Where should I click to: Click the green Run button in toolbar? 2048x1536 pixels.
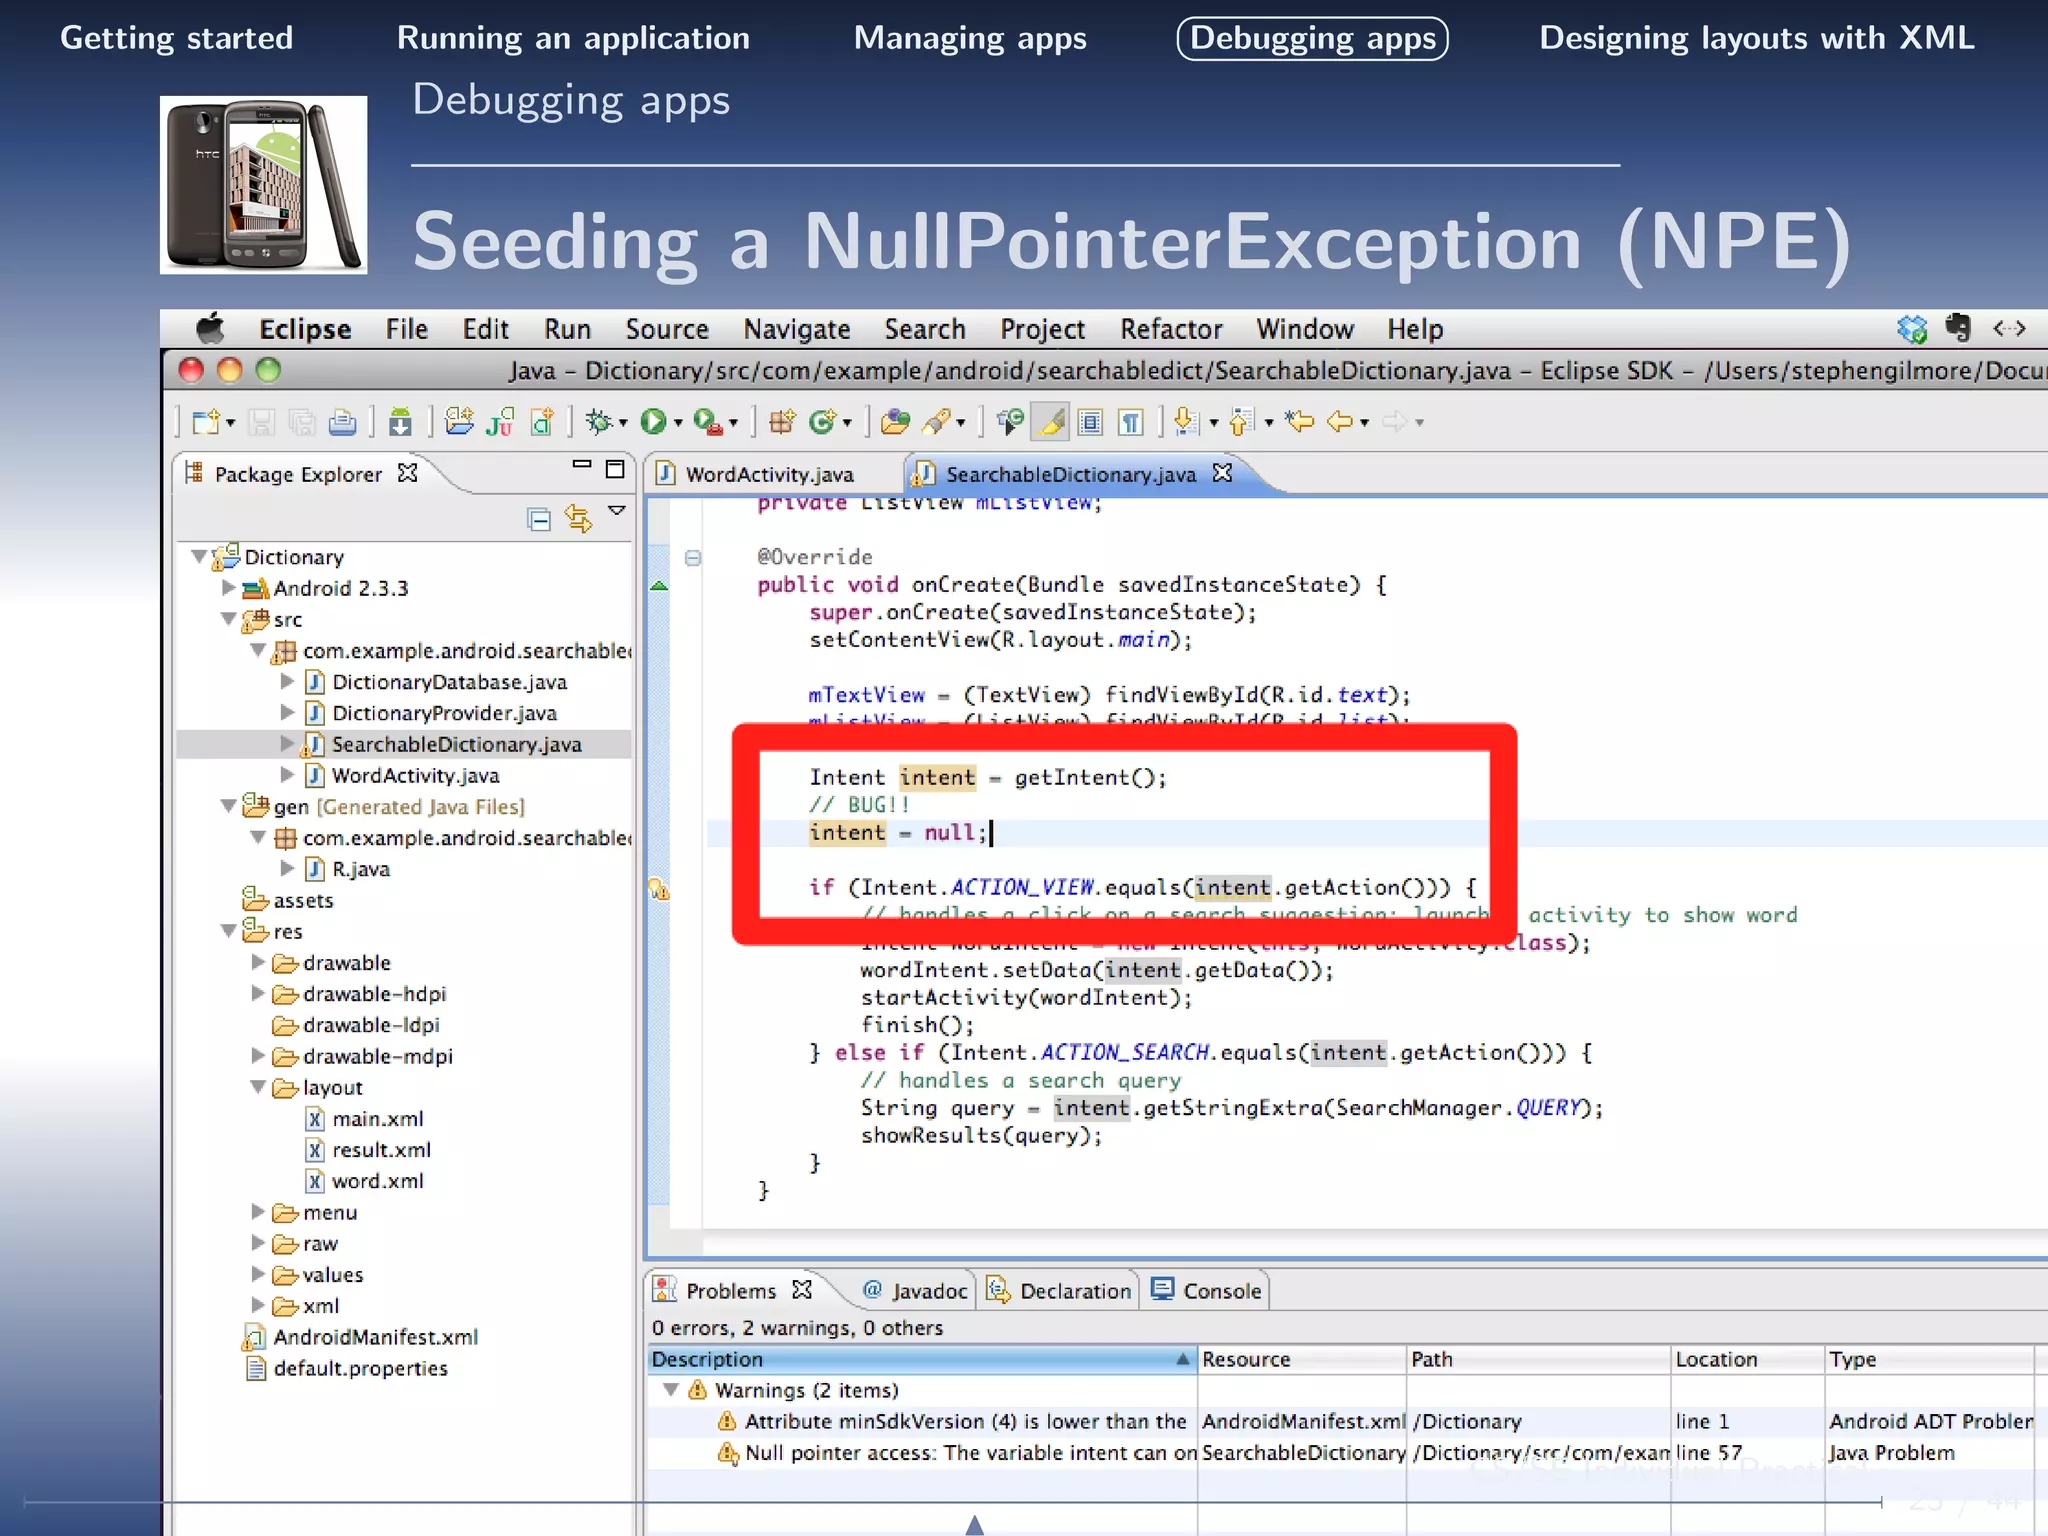[x=653, y=422]
